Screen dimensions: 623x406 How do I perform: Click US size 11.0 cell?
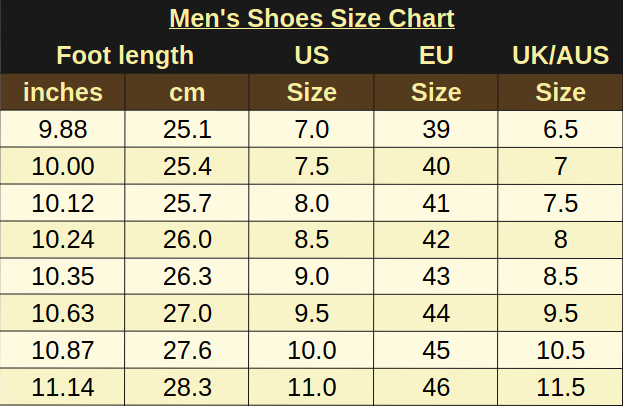pyautogui.click(x=312, y=387)
